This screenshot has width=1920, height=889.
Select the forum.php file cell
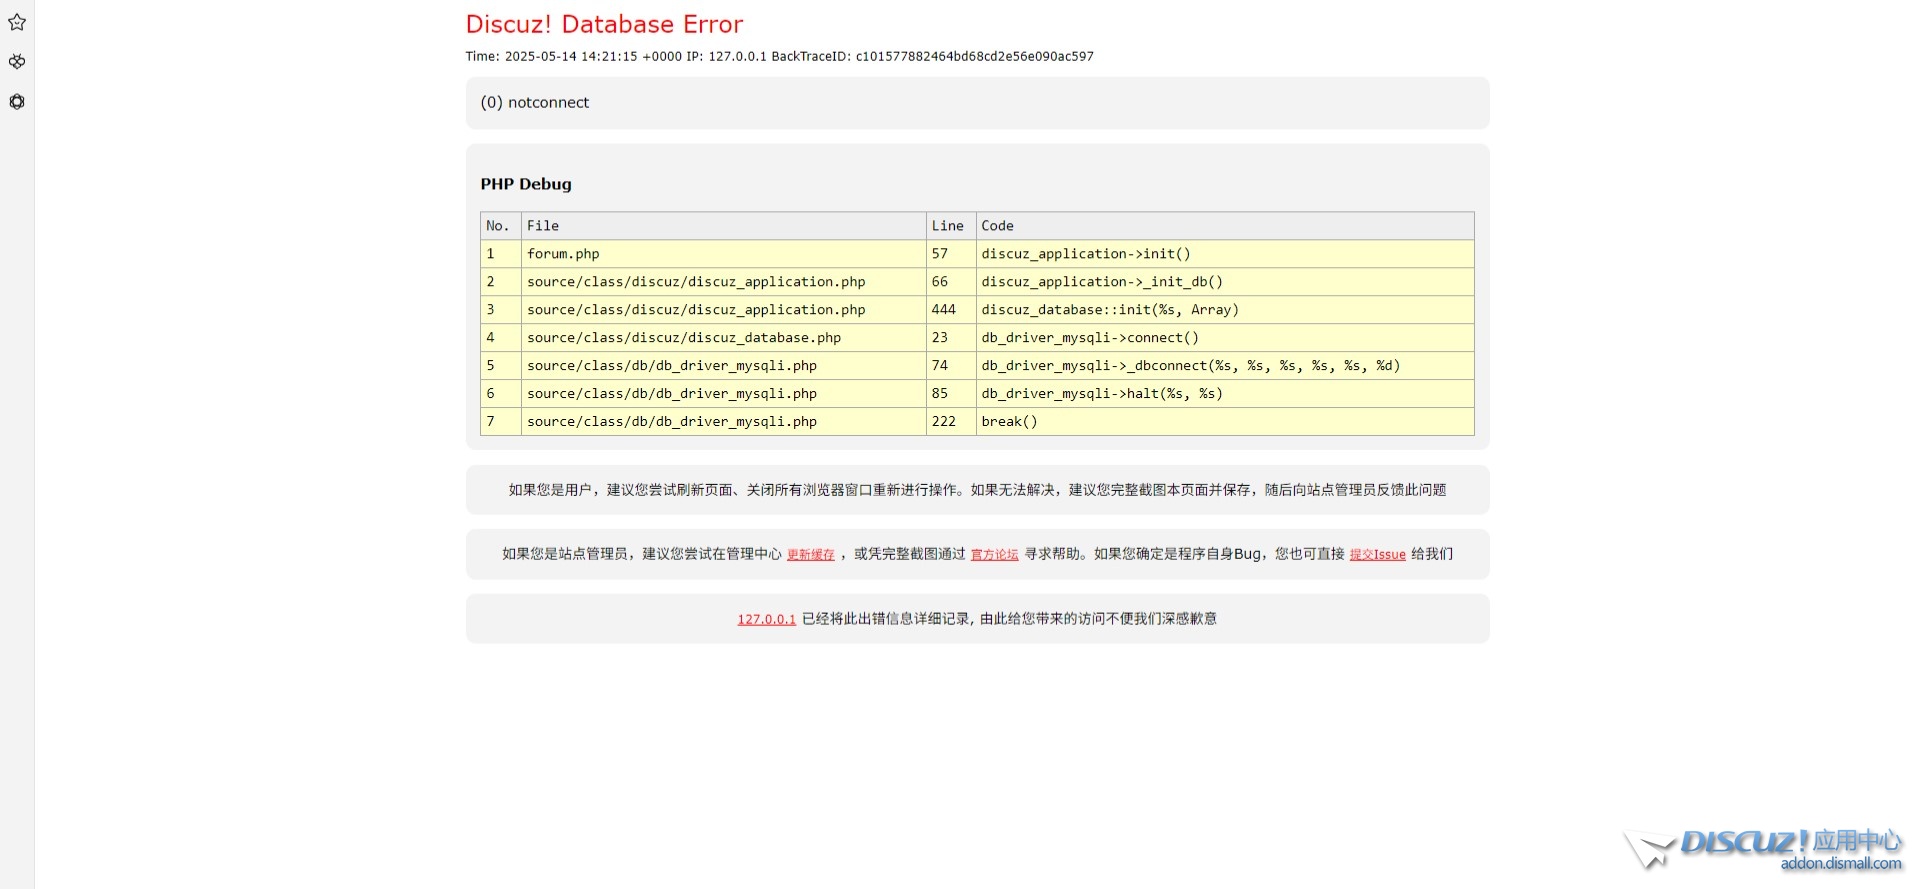click(x=563, y=254)
